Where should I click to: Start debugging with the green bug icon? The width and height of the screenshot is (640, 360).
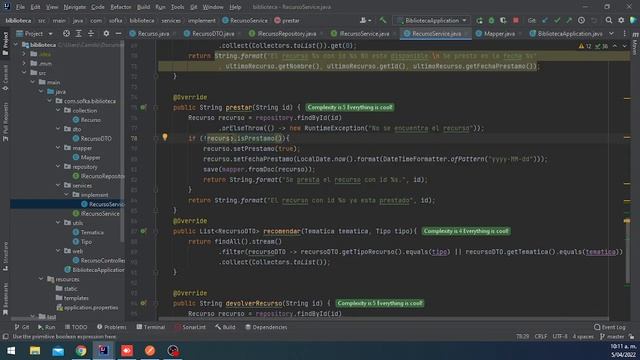click(x=491, y=20)
